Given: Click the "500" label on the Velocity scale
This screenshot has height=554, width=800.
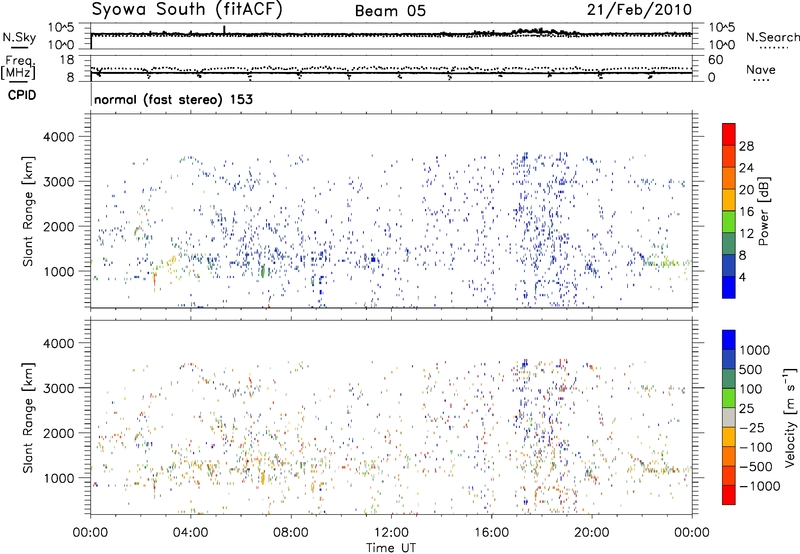Looking at the screenshot, I should click(x=751, y=370).
